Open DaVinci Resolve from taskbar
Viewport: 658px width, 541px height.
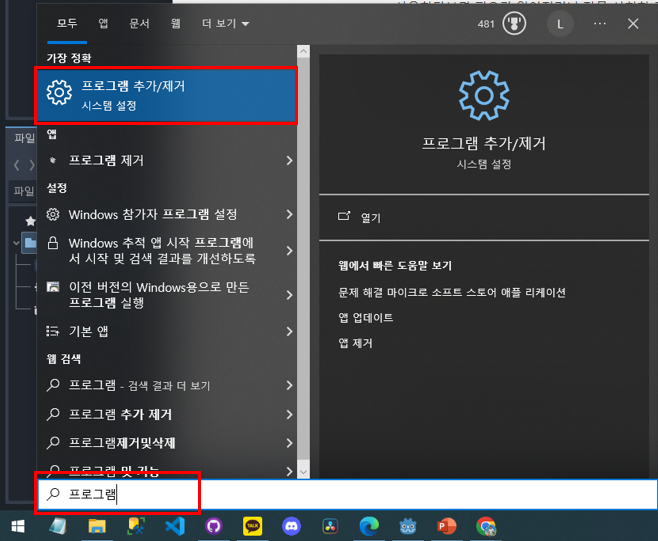point(330,526)
